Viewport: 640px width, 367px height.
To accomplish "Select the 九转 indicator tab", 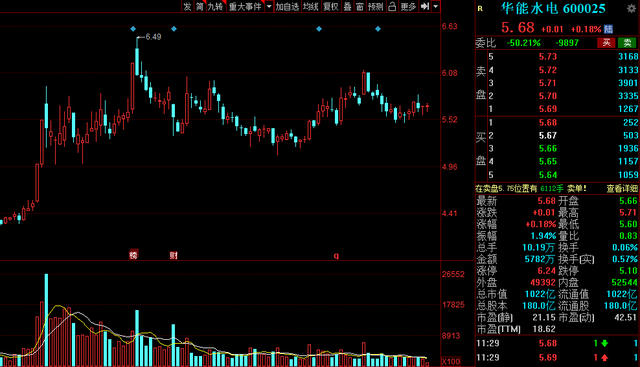I will [216, 6].
